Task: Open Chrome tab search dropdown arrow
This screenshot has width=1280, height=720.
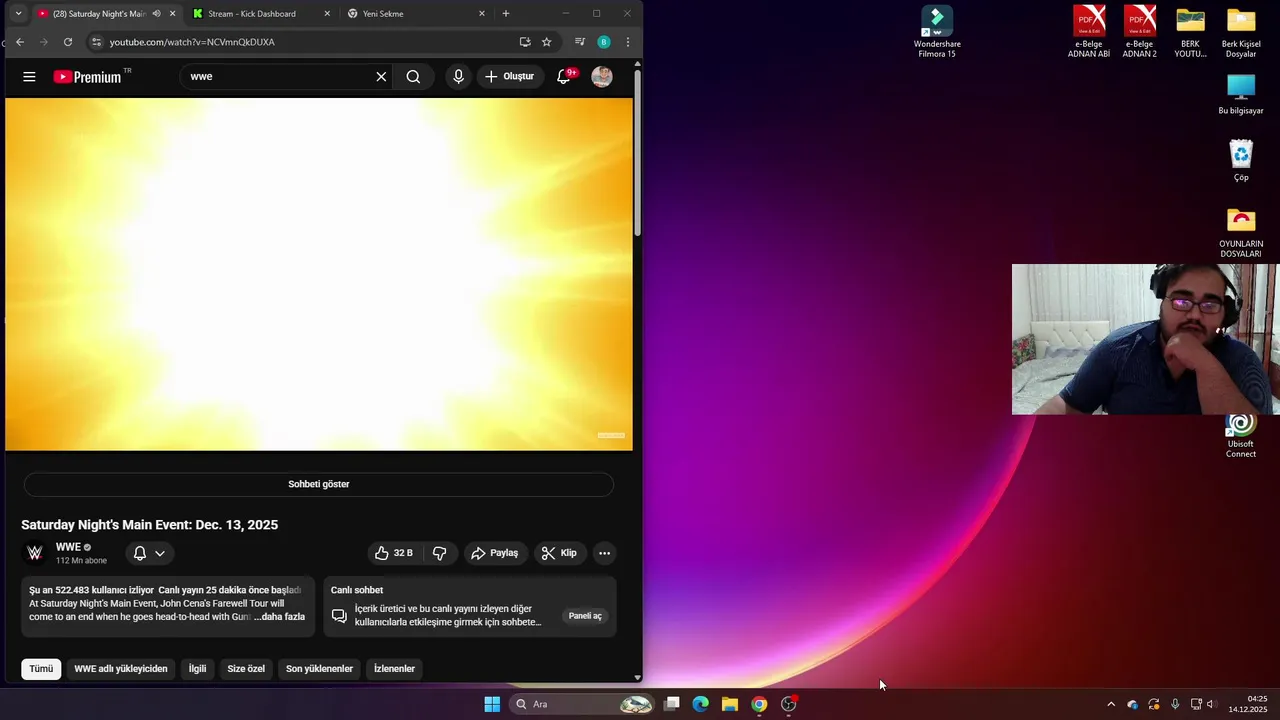Action: 18,14
